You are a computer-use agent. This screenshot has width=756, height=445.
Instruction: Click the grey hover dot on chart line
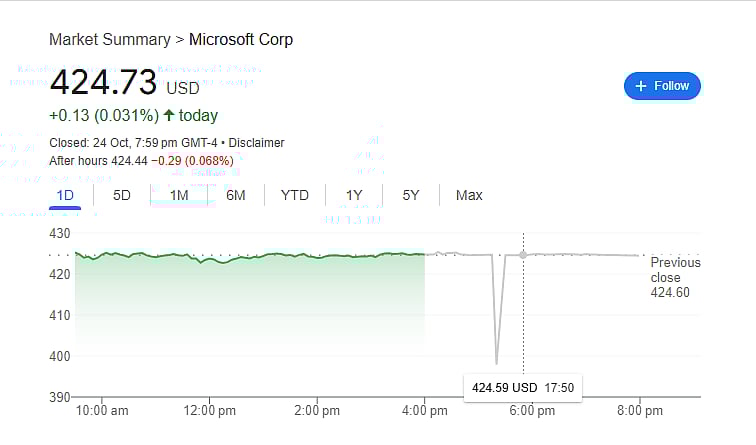[x=522, y=254]
